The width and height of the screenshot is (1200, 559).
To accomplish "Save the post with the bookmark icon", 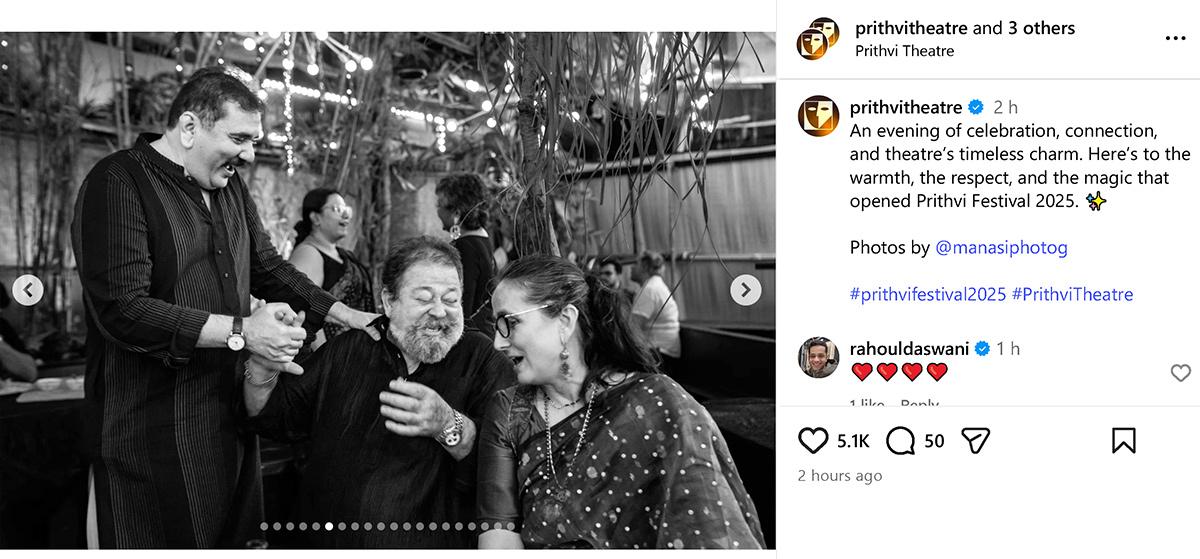I will point(1123,440).
